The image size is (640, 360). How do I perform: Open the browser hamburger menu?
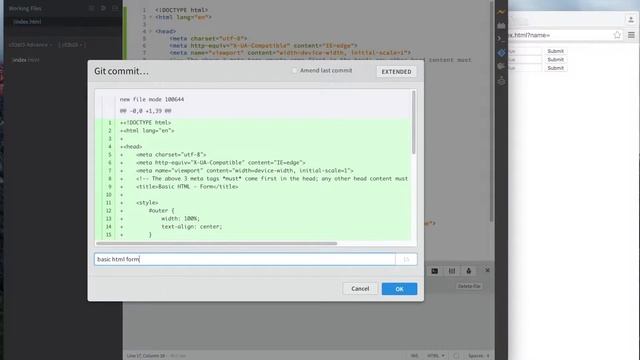pyautogui.click(x=631, y=35)
